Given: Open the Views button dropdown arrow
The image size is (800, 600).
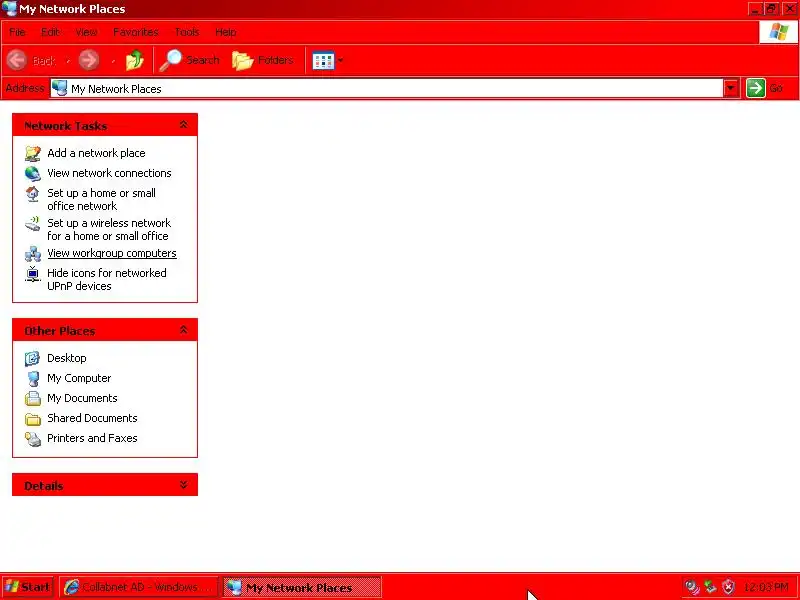Looking at the screenshot, I should point(340,60).
